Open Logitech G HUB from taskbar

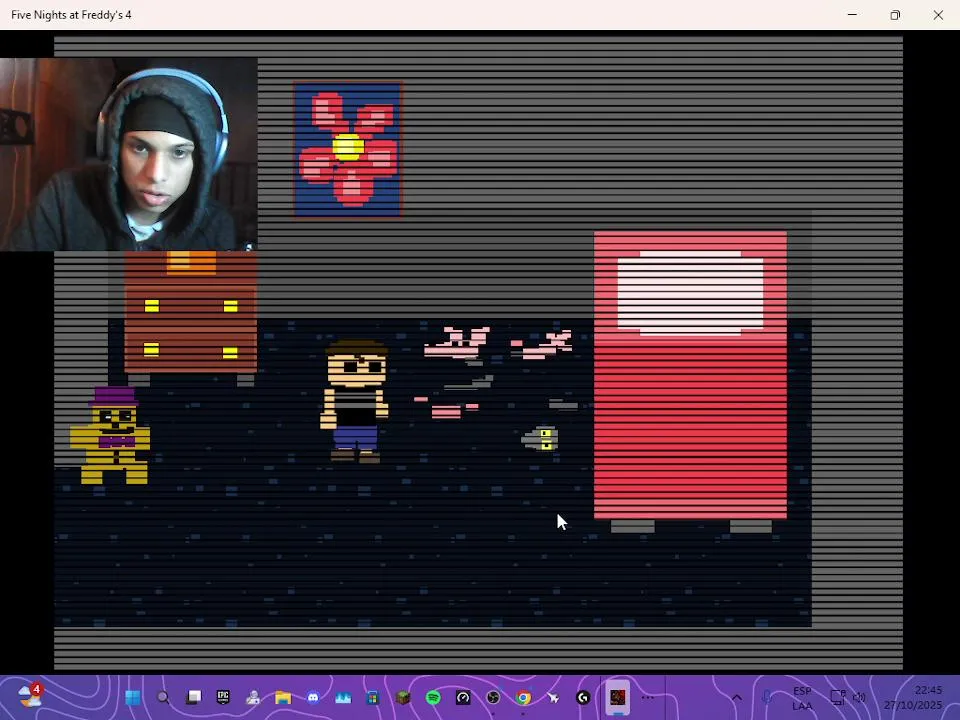[x=583, y=697]
